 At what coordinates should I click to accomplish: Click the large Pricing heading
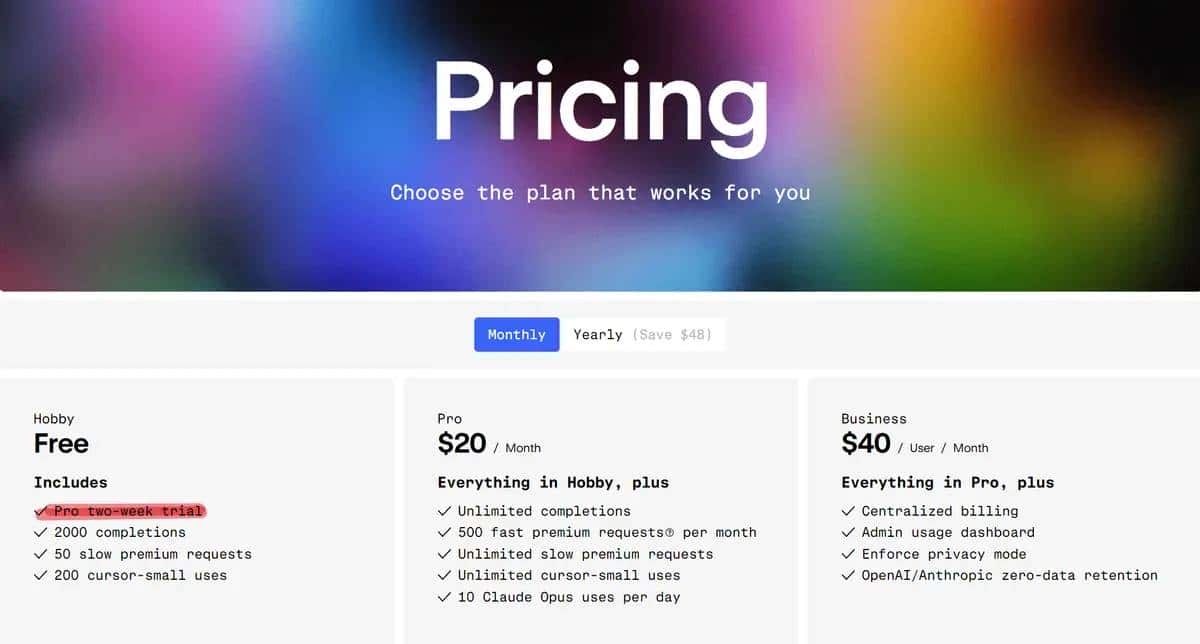600,105
